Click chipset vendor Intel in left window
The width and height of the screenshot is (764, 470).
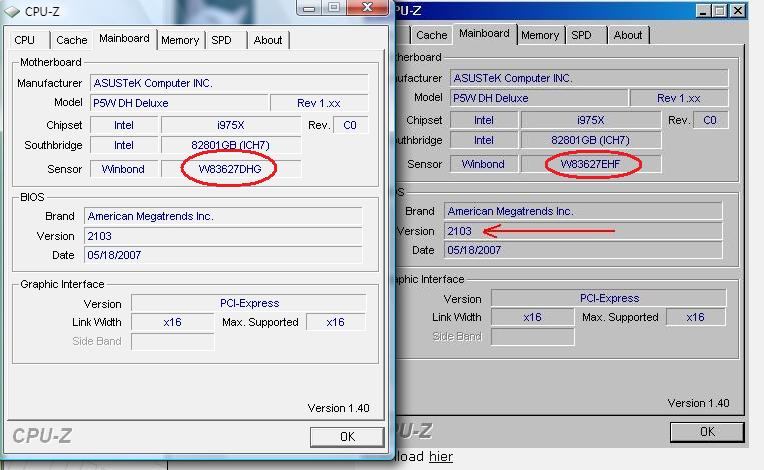pyautogui.click(x=124, y=125)
